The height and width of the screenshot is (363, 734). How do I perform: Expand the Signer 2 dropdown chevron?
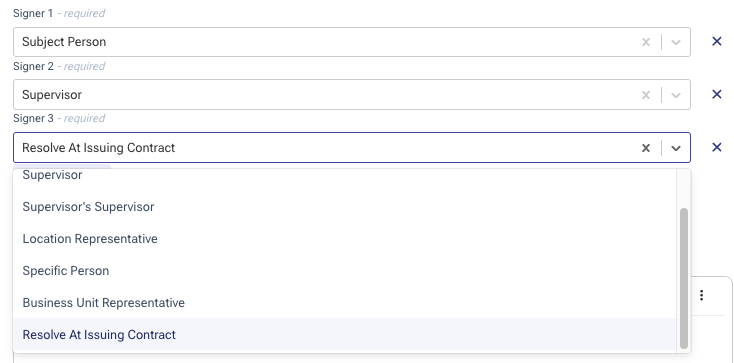coord(675,95)
